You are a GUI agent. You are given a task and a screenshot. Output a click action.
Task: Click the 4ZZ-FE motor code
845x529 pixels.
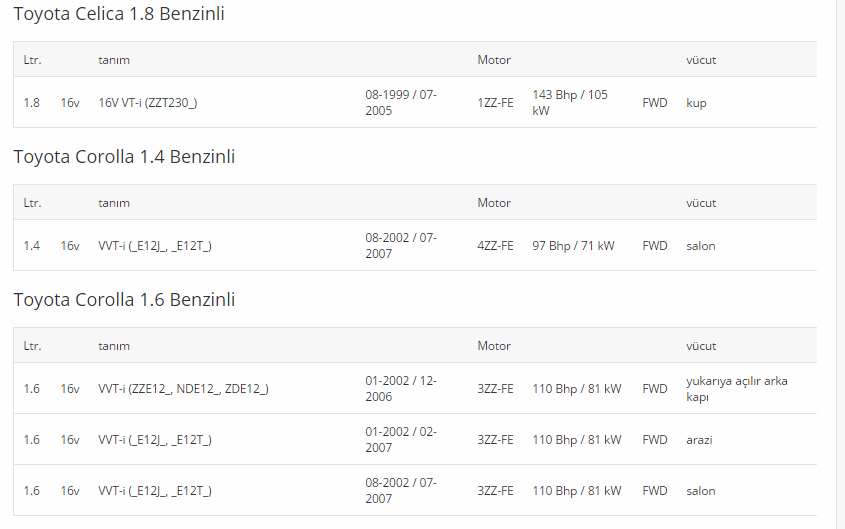click(495, 246)
